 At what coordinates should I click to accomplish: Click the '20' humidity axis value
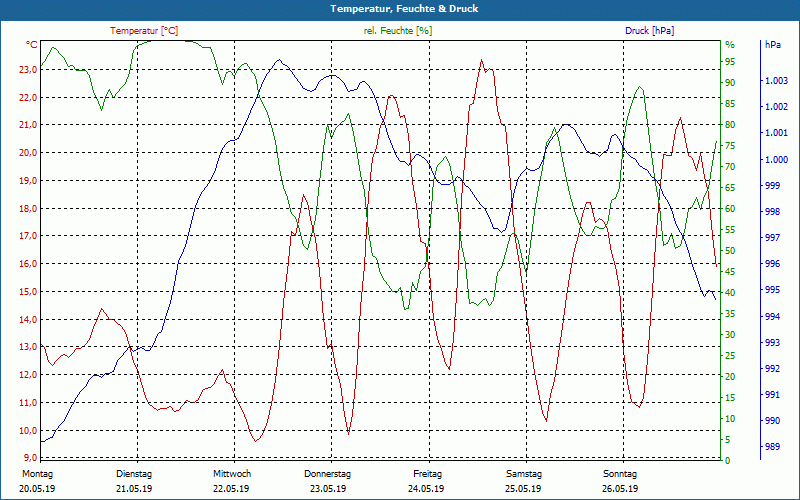(730, 377)
